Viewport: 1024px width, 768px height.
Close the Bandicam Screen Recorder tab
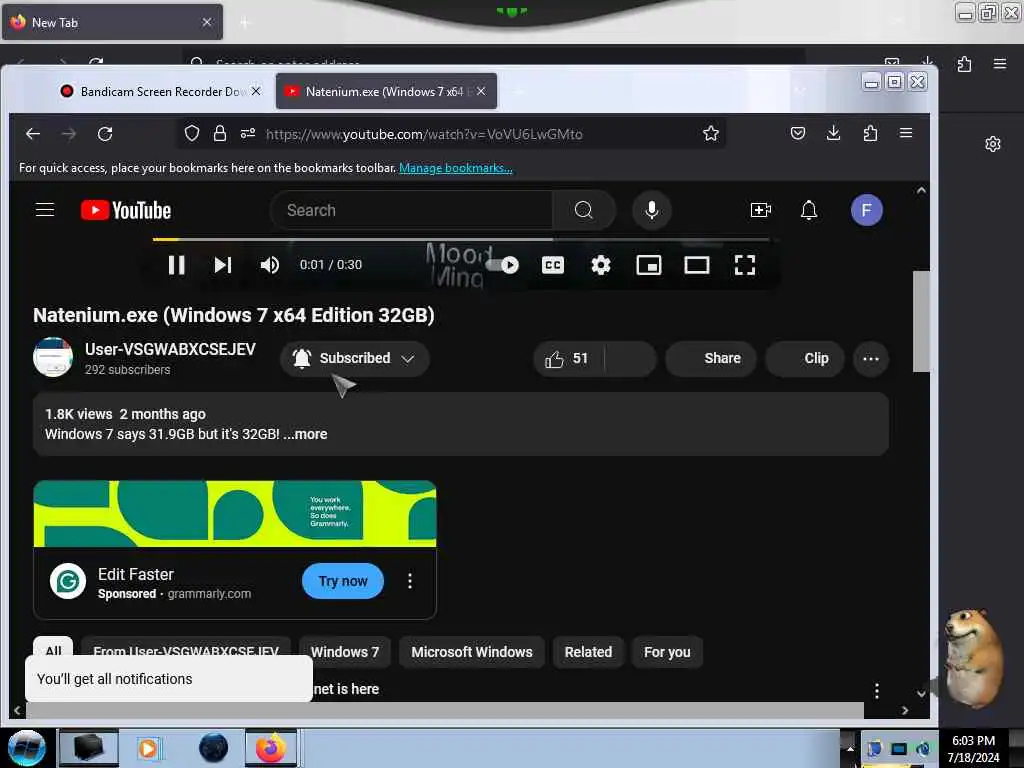[x=256, y=91]
